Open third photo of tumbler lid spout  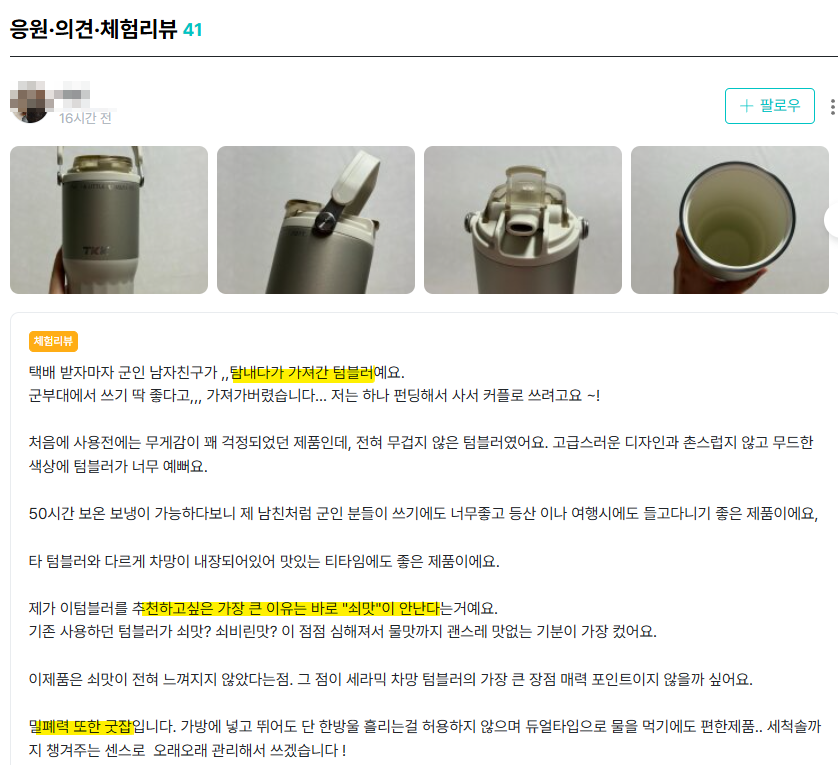tap(523, 220)
